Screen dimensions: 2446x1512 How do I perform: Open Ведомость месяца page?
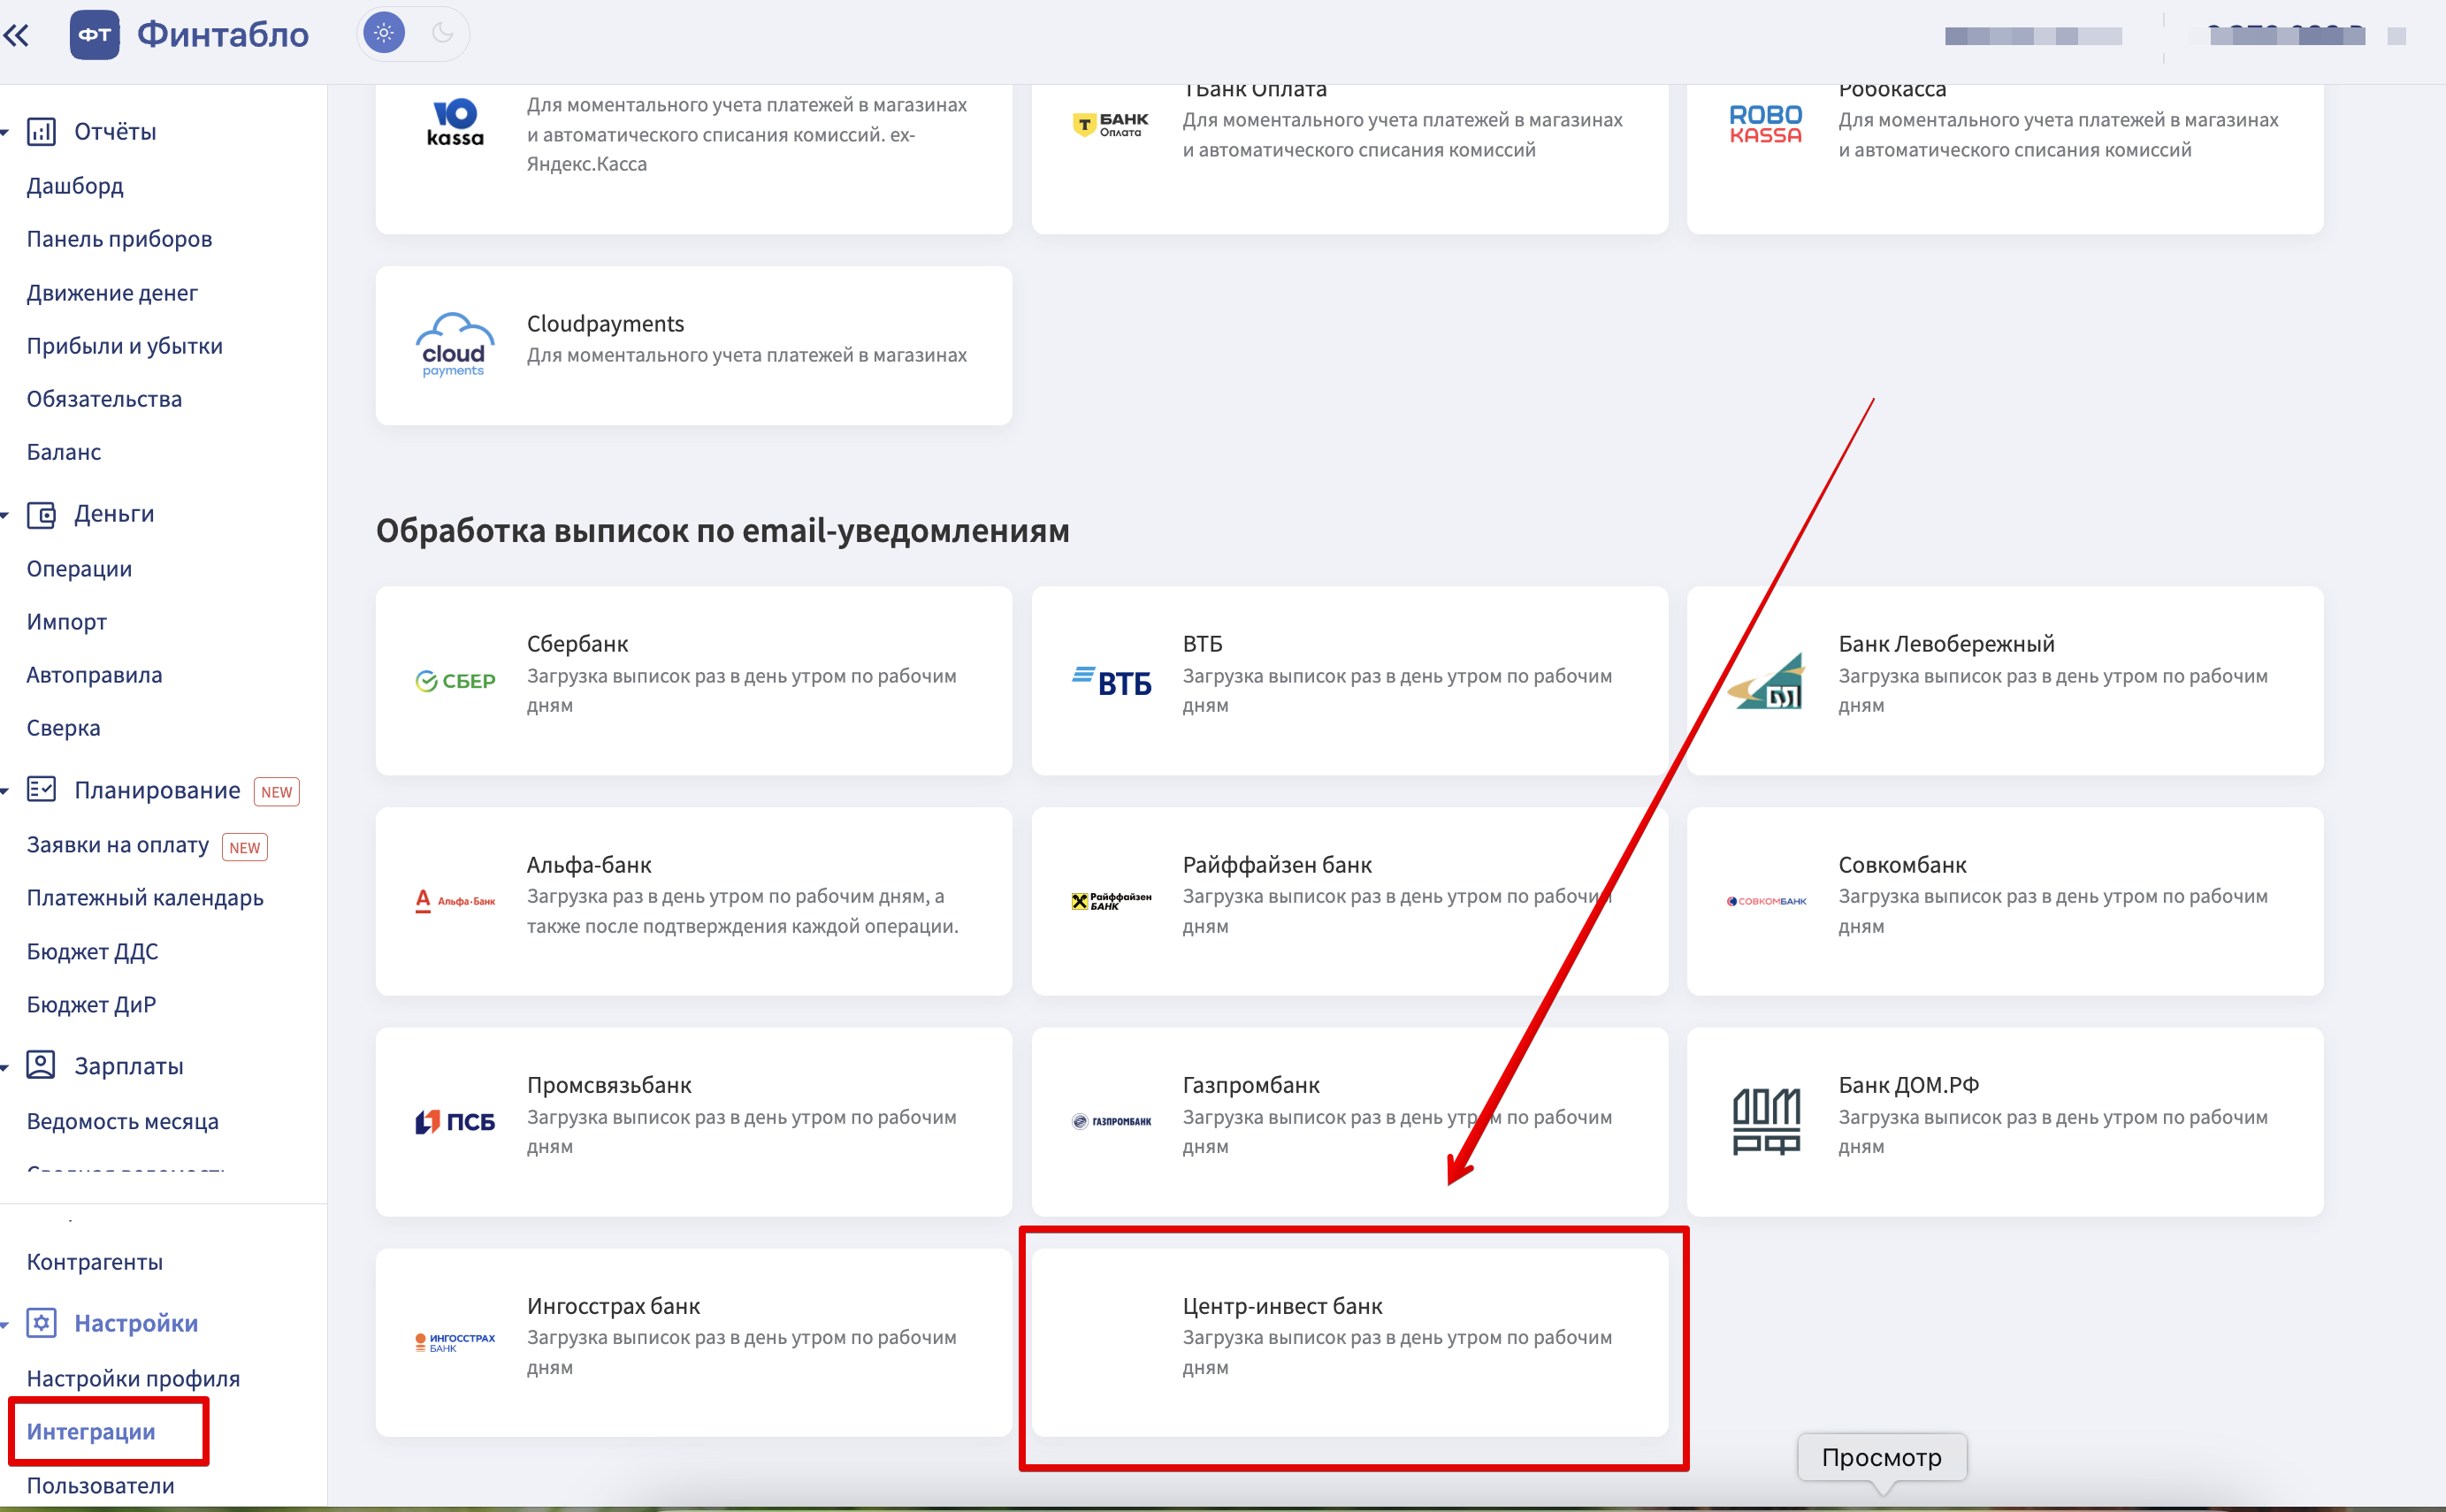point(122,1121)
